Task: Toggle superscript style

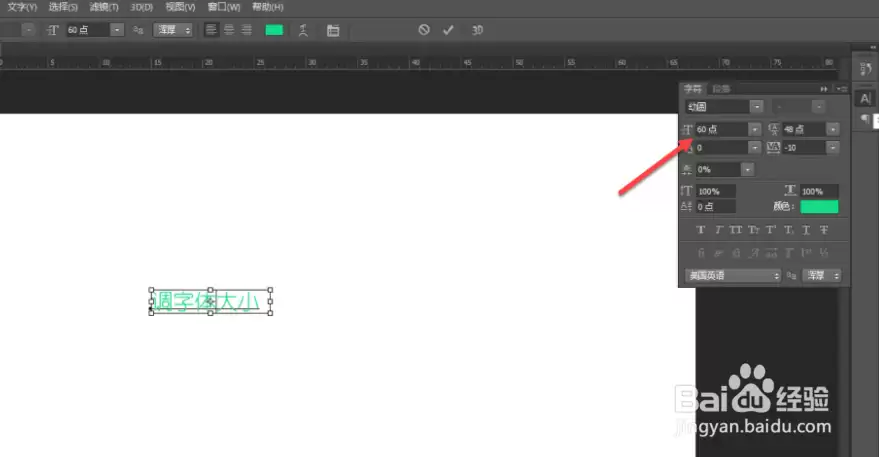Action: click(771, 230)
